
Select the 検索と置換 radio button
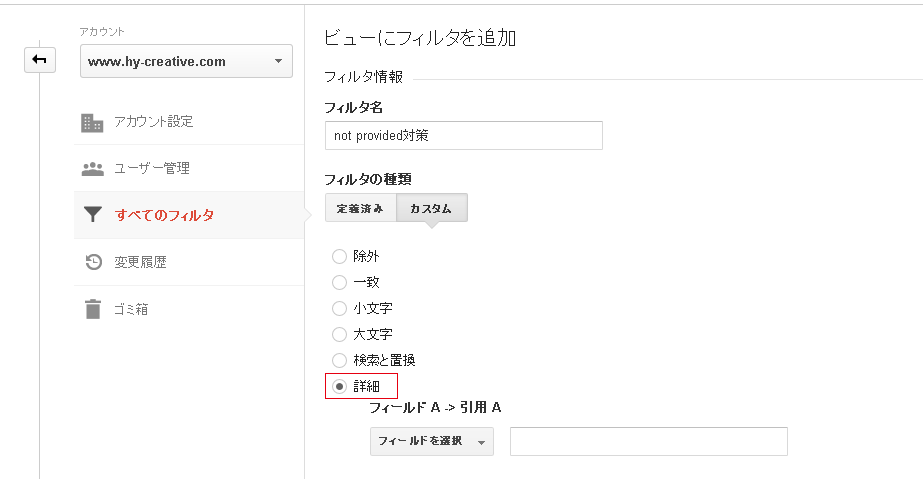click(x=339, y=360)
